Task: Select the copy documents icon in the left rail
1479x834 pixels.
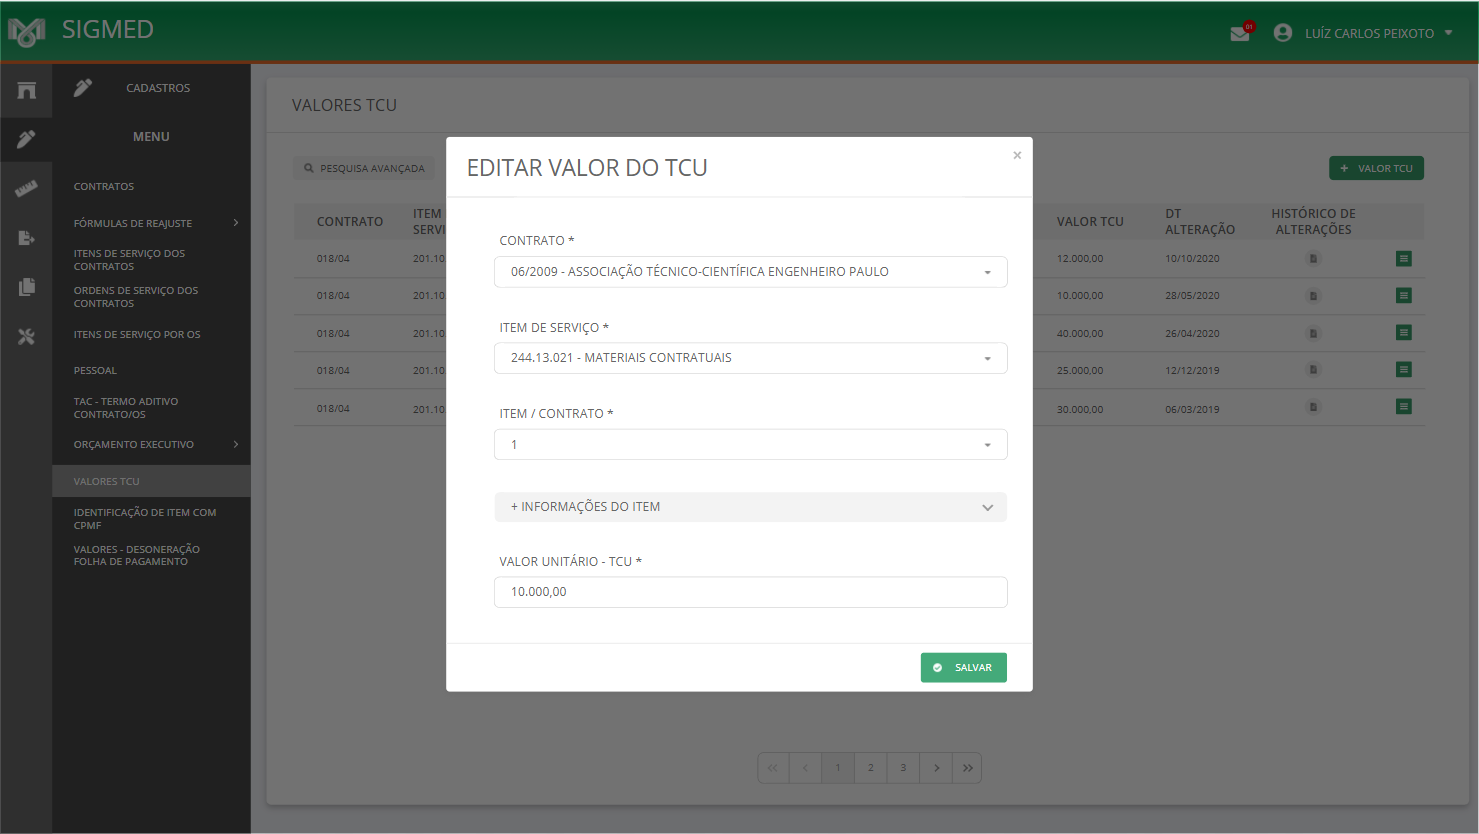Action: point(27,287)
